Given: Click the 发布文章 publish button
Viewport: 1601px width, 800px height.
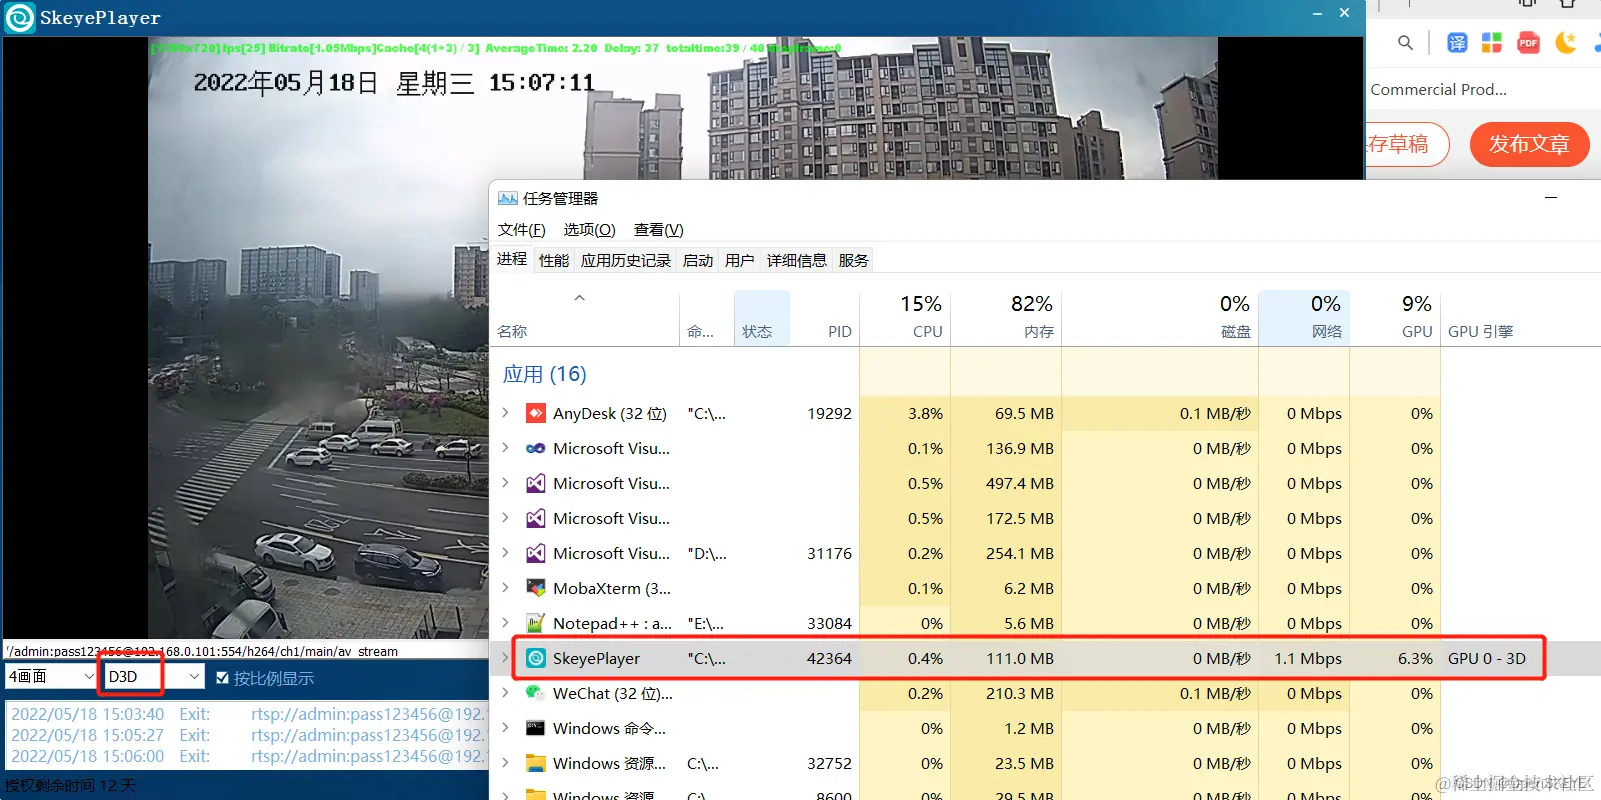Looking at the screenshot, I should pos(1529,144).
